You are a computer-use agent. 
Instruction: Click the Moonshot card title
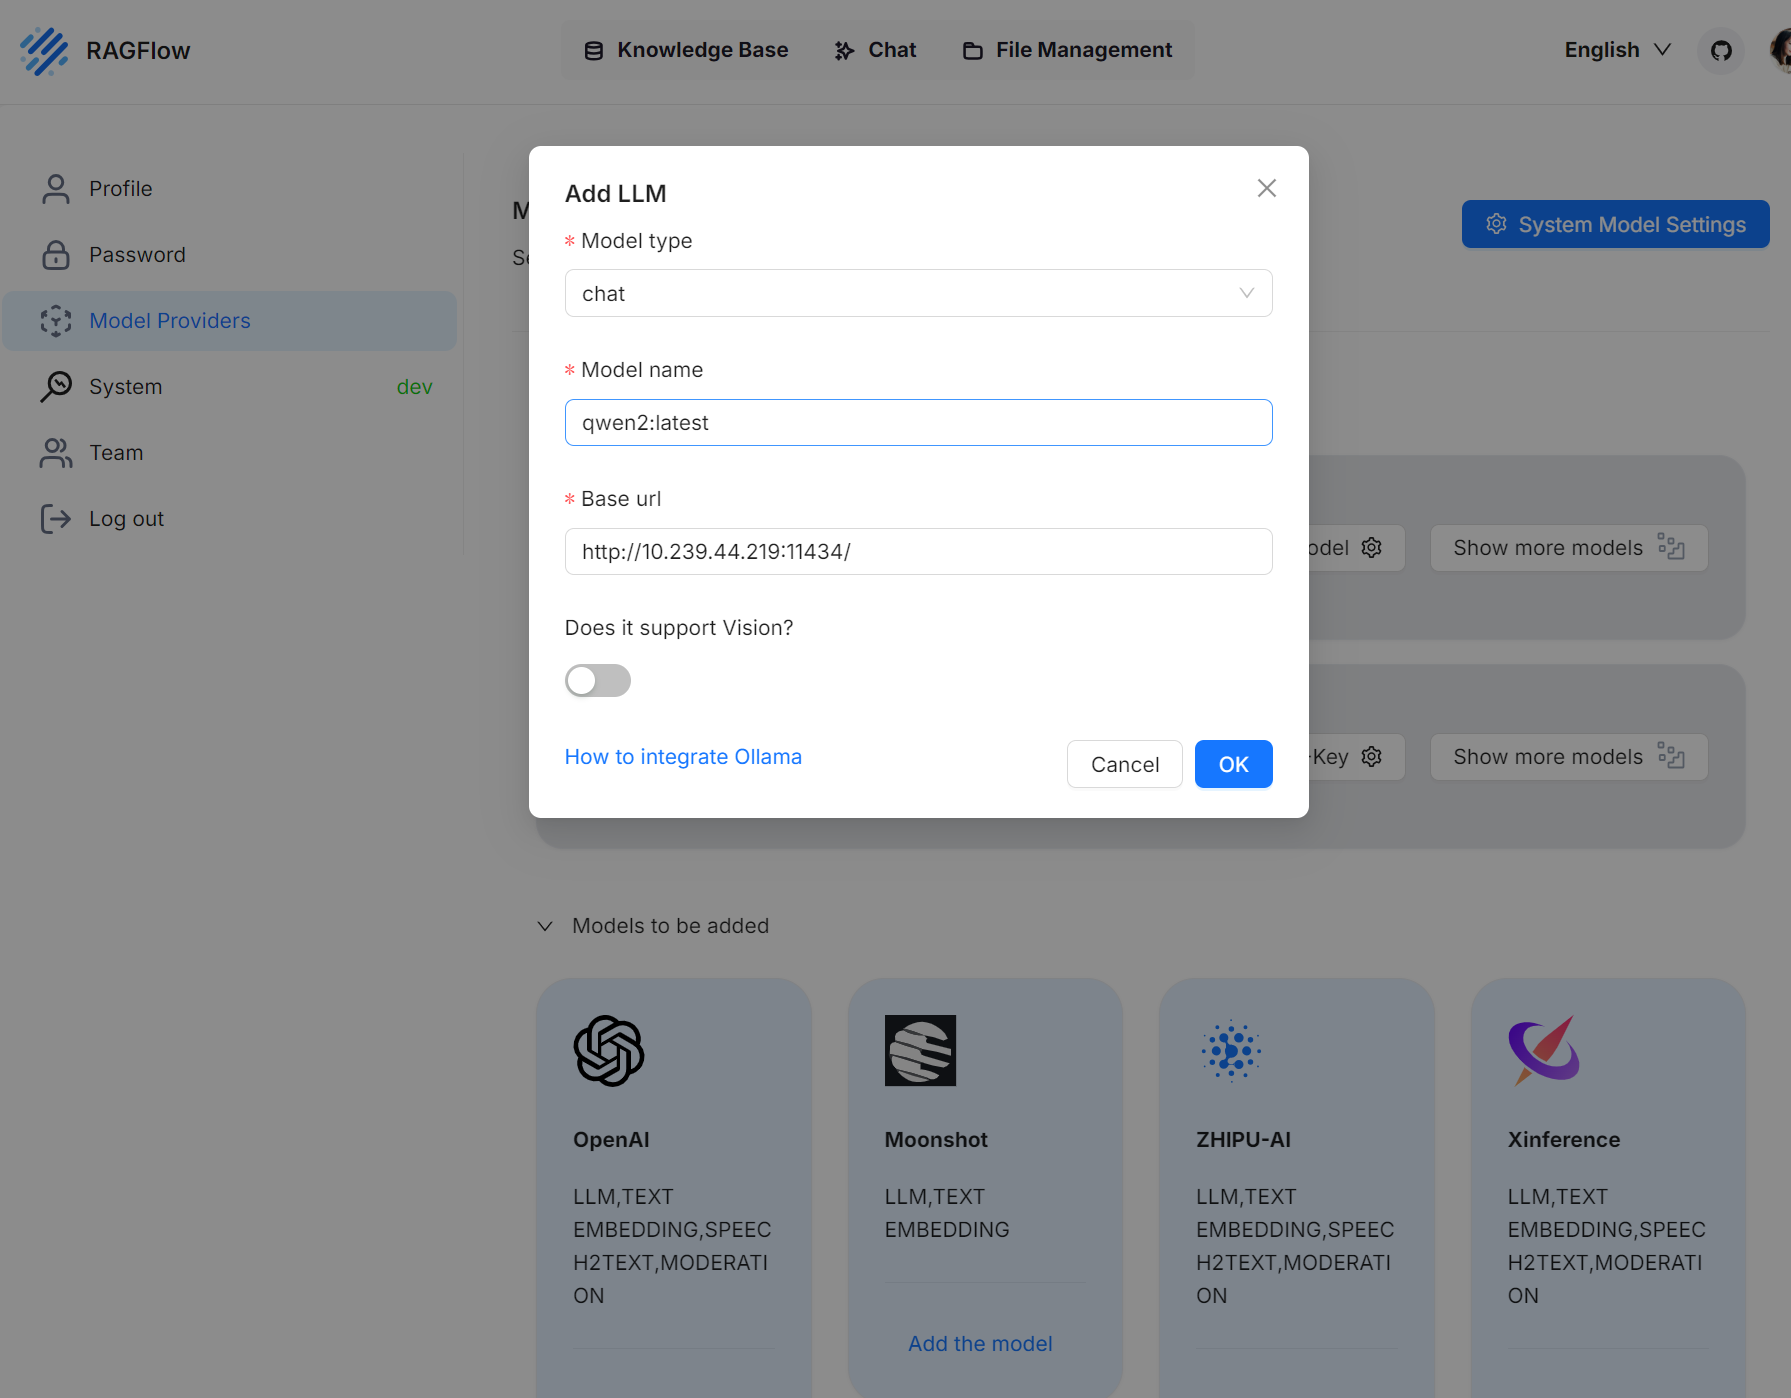(x=936, y=1140)
